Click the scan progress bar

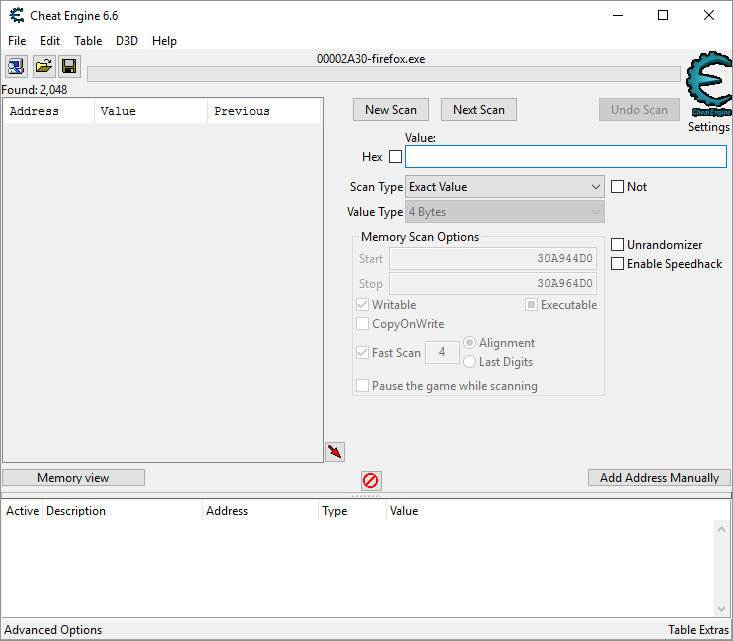click(383, 74)
